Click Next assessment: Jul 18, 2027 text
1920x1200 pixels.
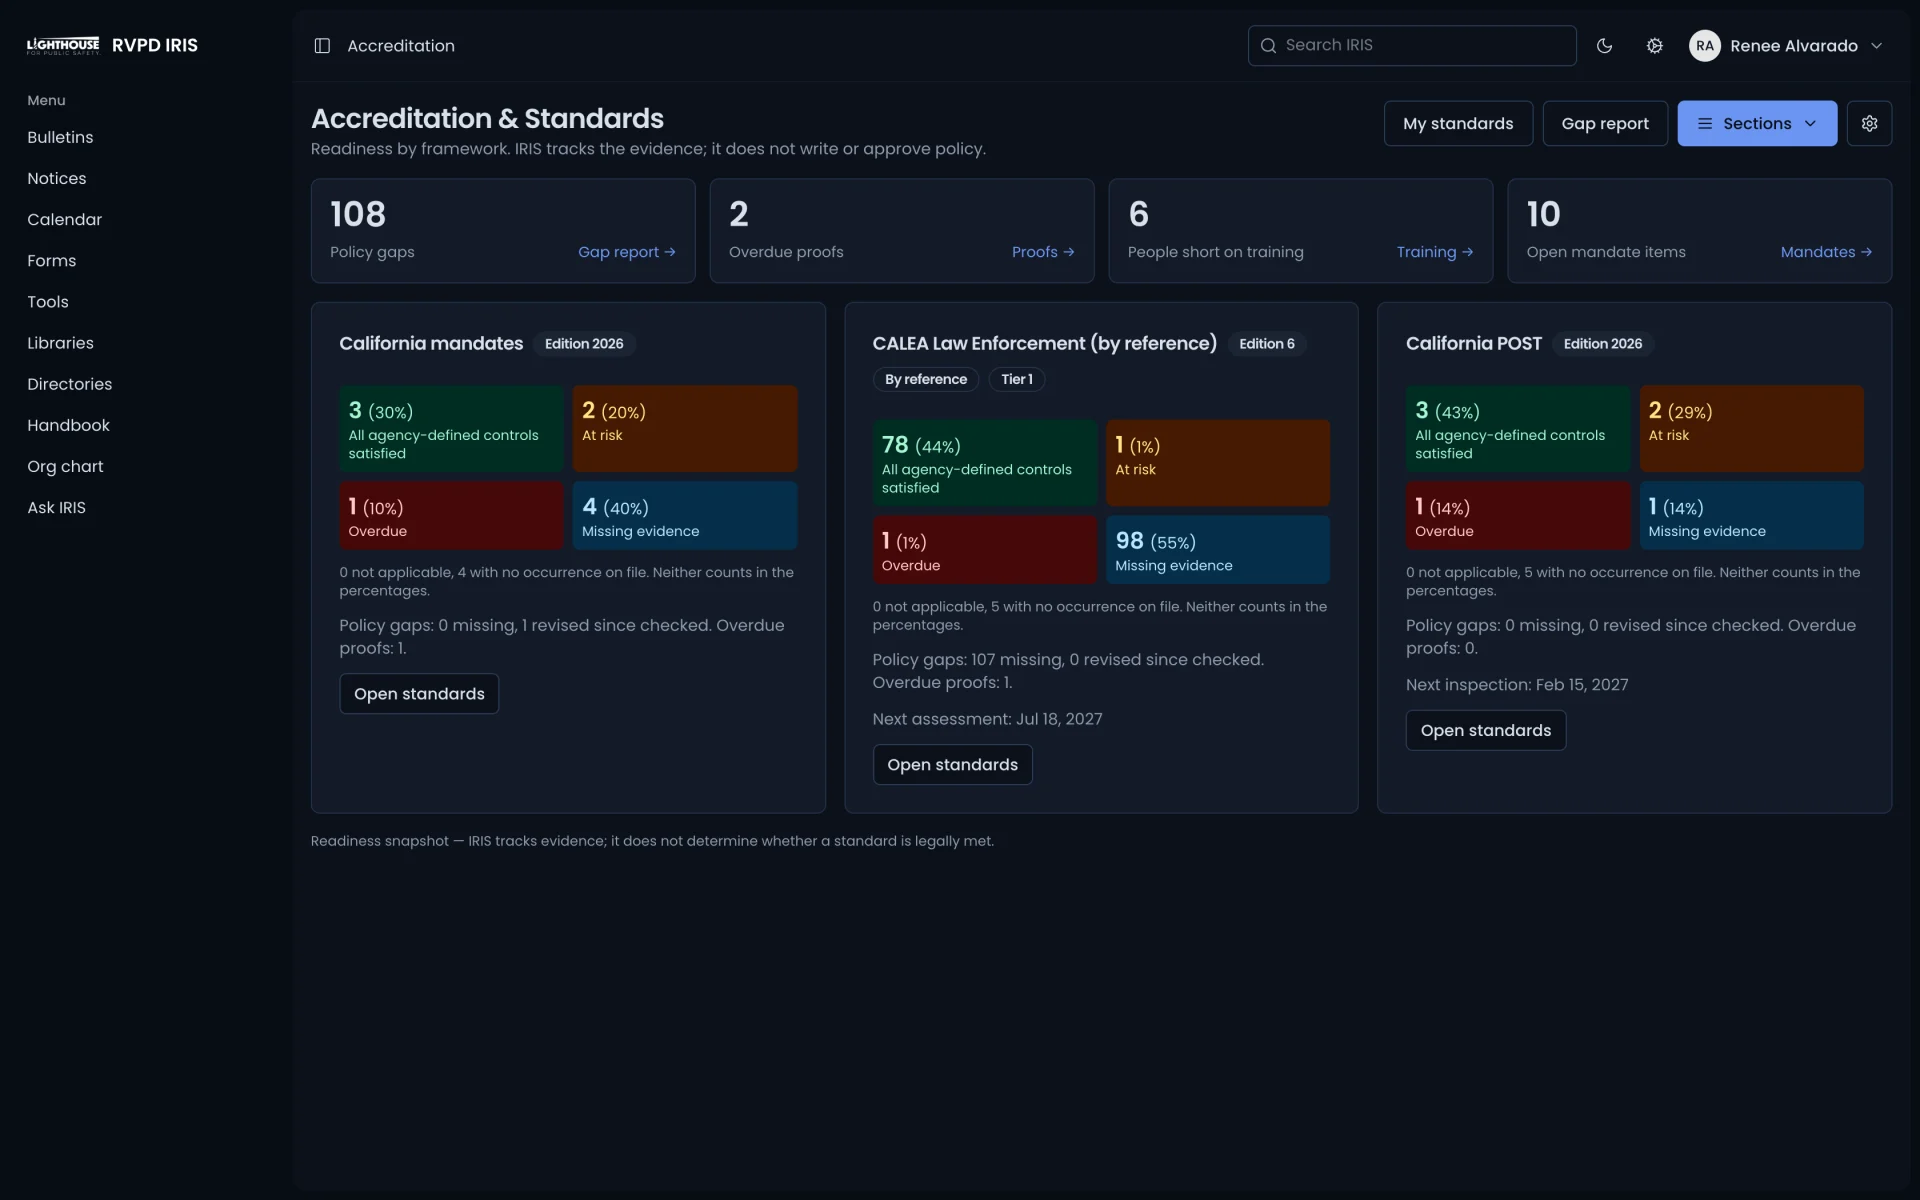pyautogui.click(x=987, y=719)
